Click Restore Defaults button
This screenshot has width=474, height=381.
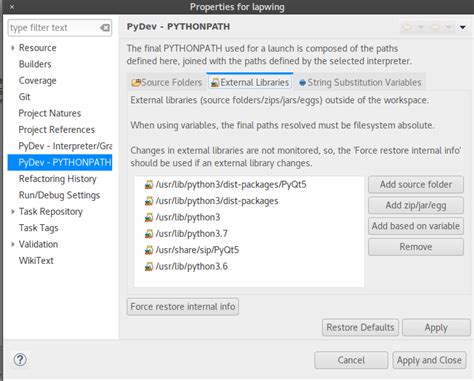(x=360, y=327)
